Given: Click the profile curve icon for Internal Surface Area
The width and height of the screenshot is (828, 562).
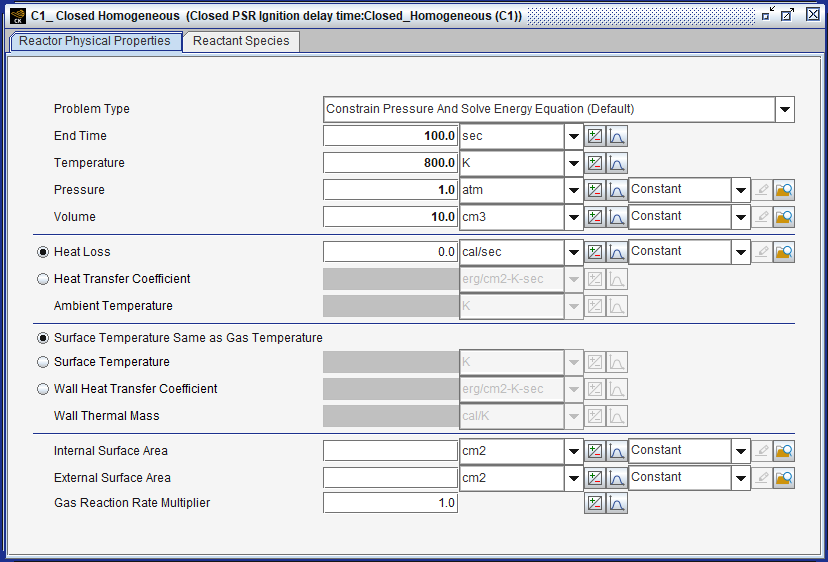Looking at the screenshot, I should (x=617, y=452).
